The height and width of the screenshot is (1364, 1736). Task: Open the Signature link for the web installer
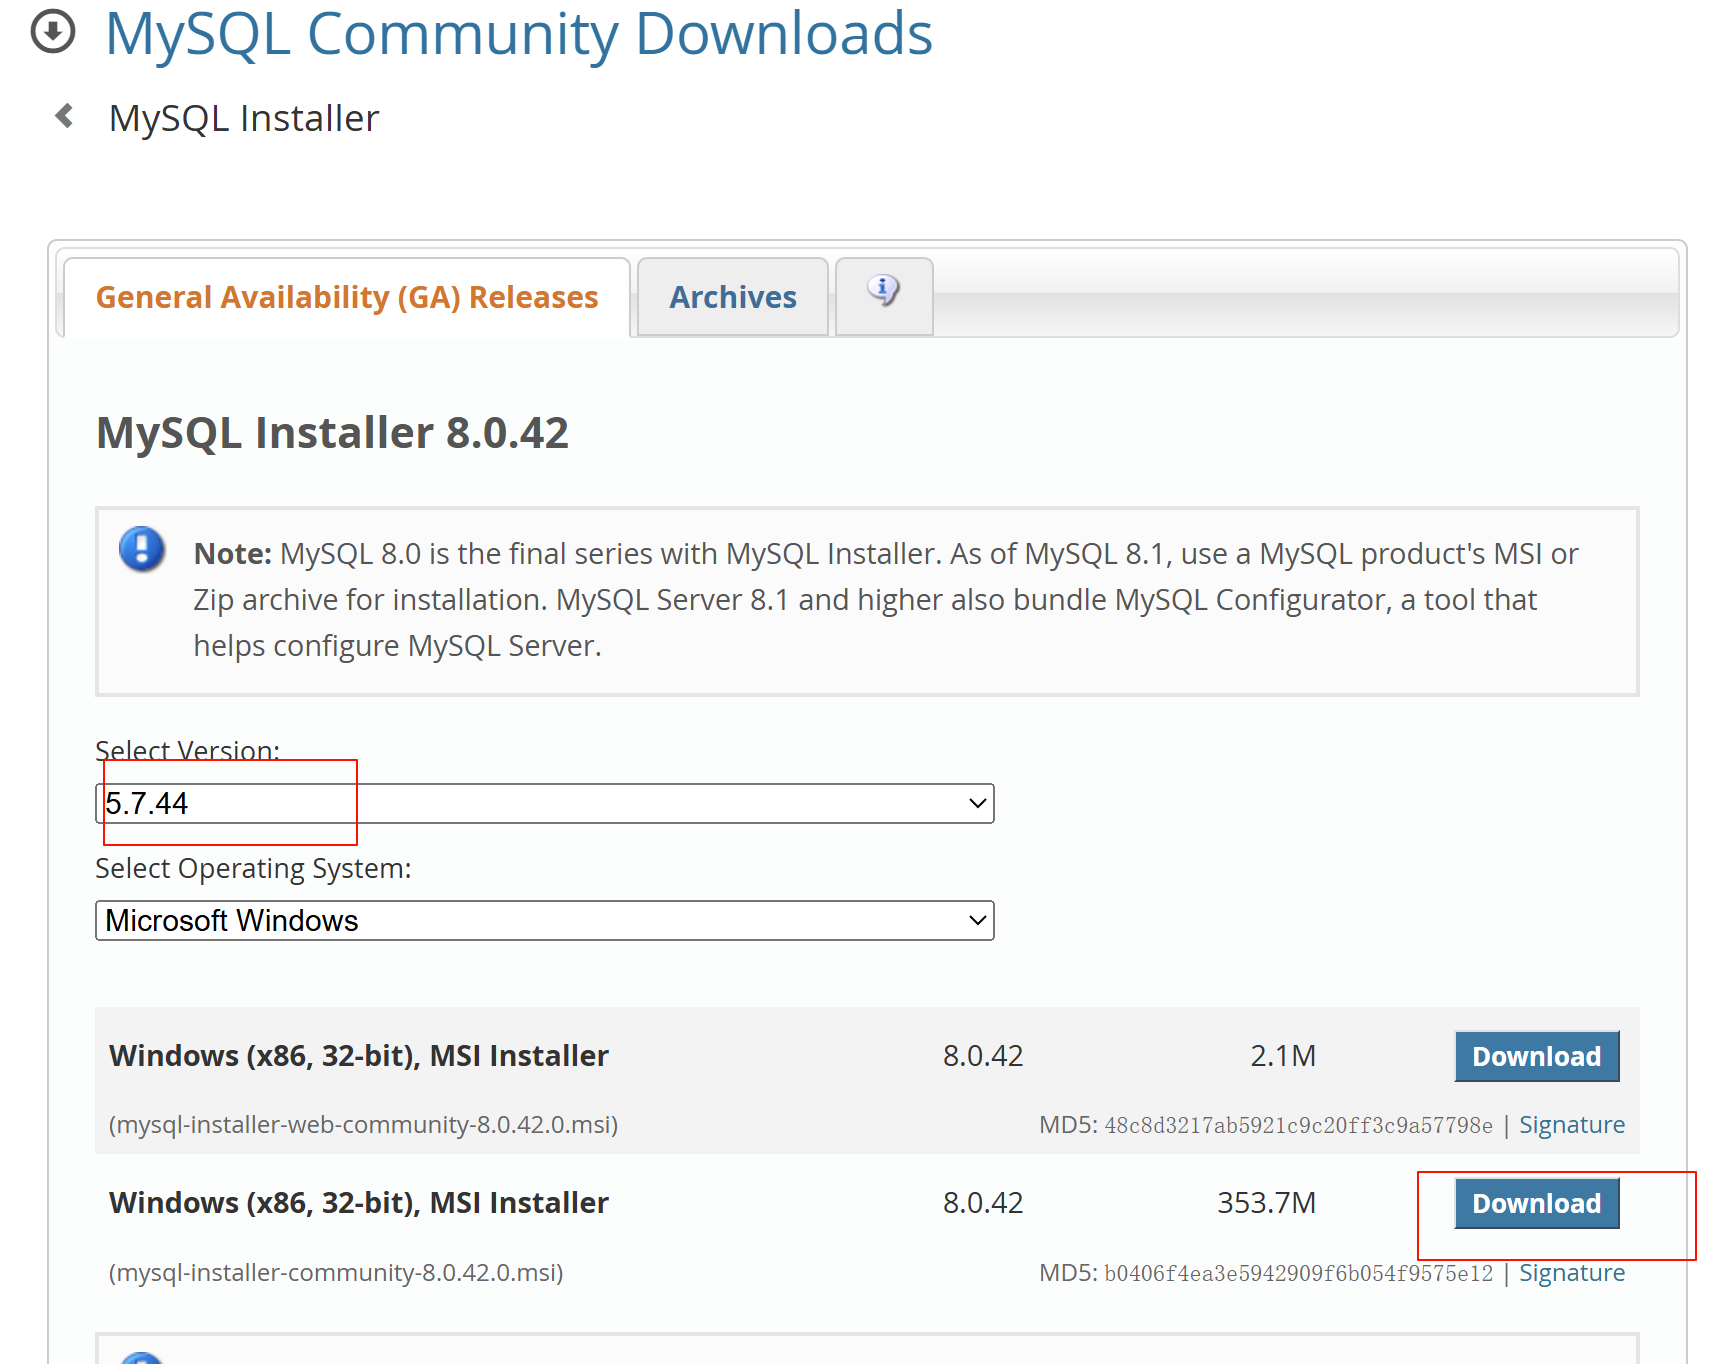click(1572, 1124)
